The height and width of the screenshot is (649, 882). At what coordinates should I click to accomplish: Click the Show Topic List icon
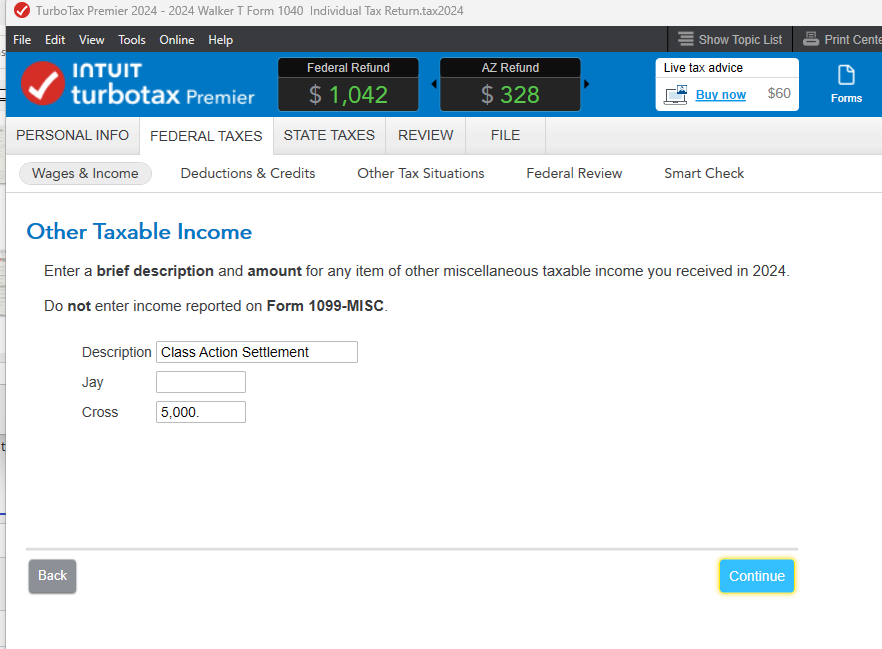click(x=685, y=39)
